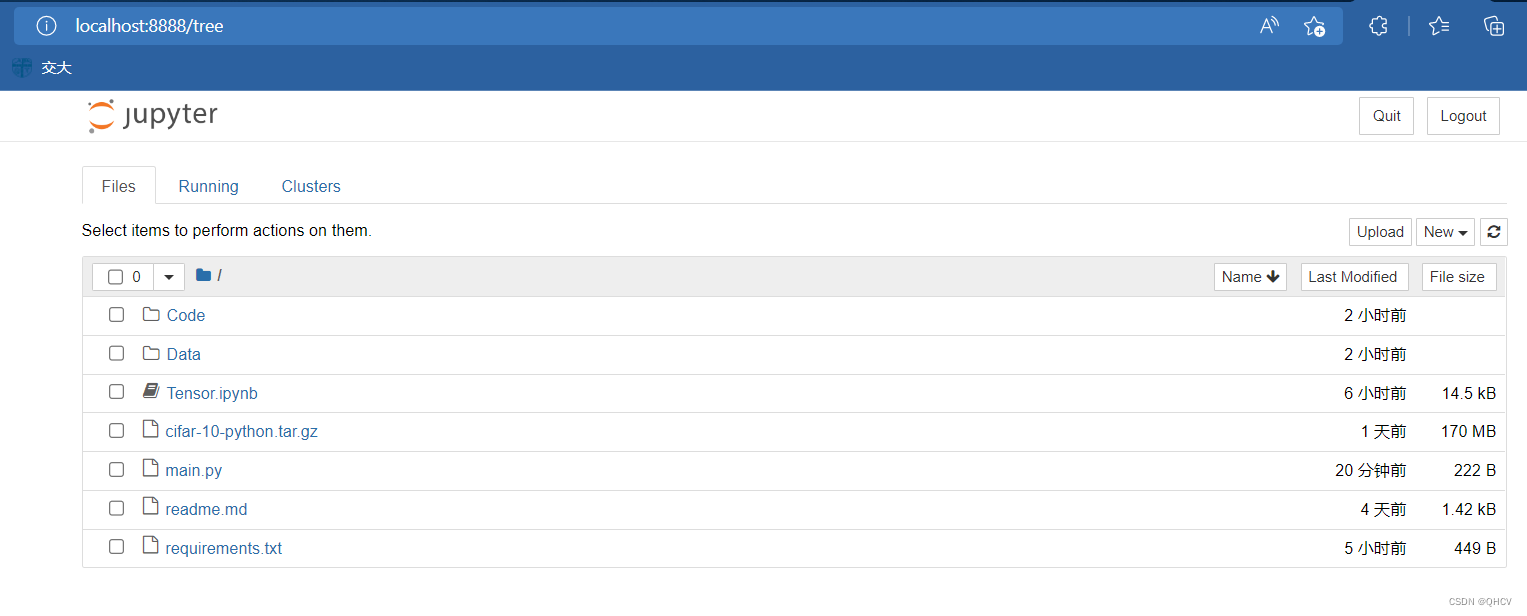
Task: Open browser extensions puzzle icon
Action: tap(1378, 26)
